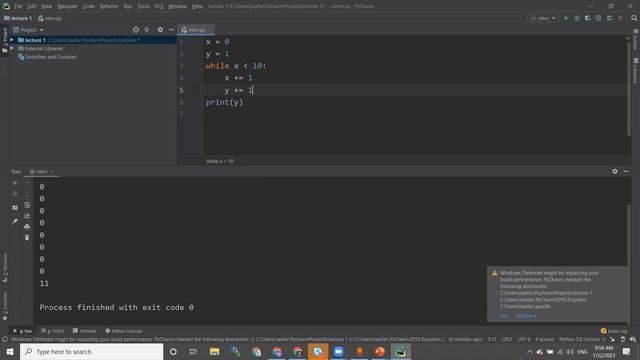Click the Windows search box

click(91, 351)
